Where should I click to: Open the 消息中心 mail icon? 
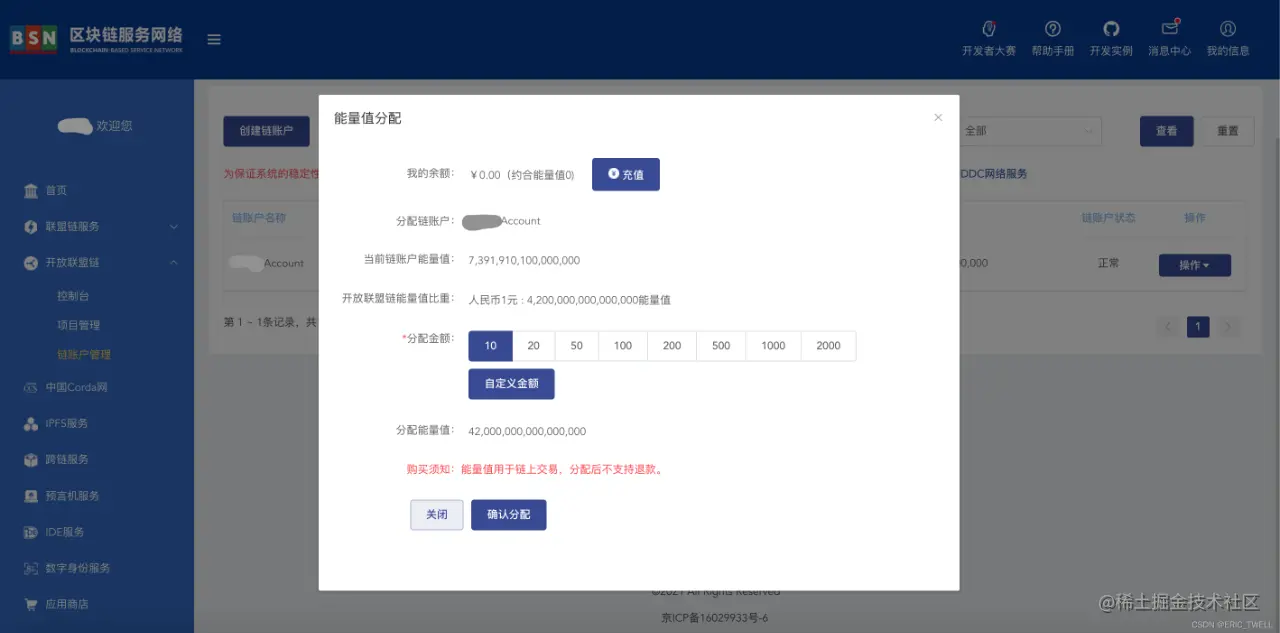pos(1169,29)
